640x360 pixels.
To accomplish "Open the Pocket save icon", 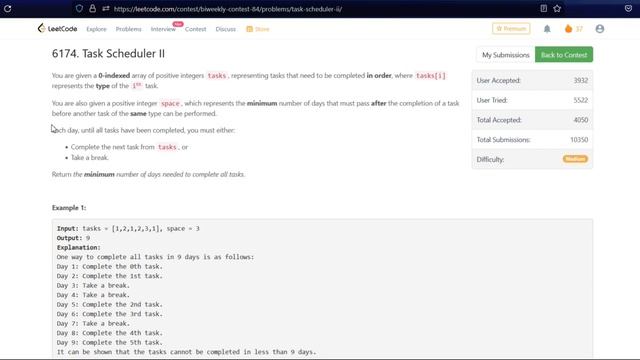I will (628, 9).
